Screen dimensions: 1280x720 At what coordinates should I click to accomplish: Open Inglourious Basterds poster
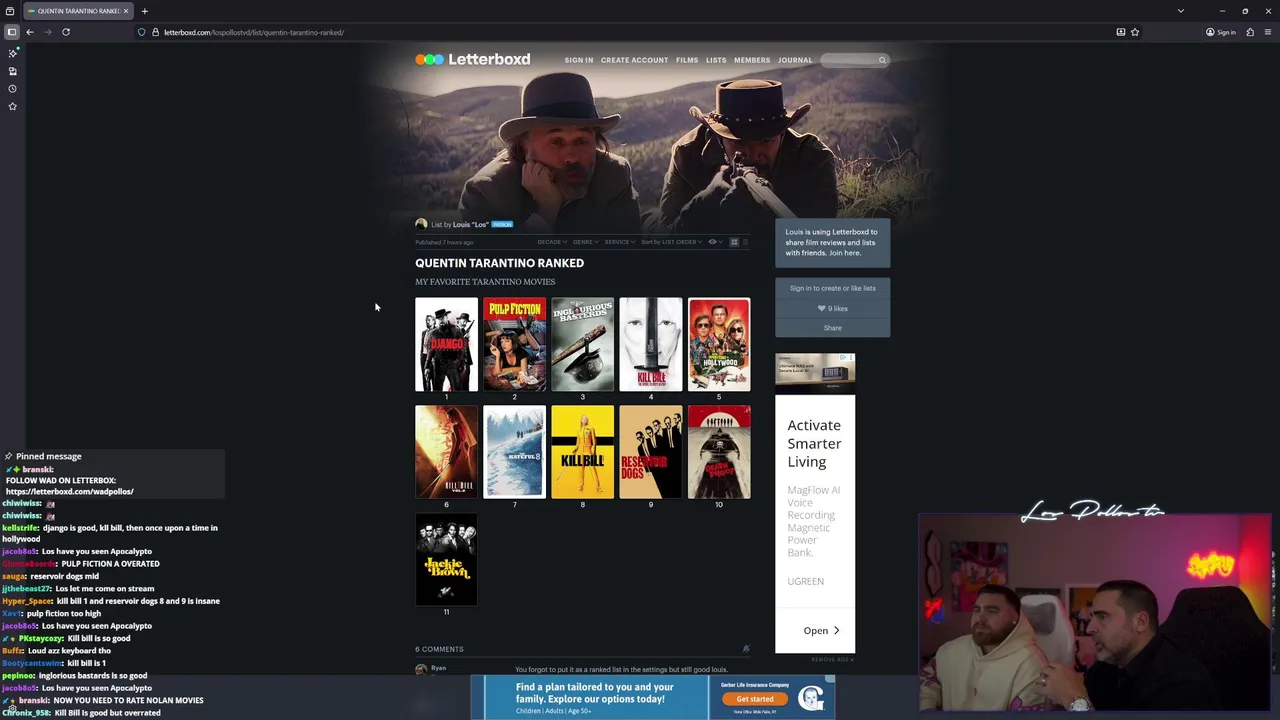click(x=582, y=344)
